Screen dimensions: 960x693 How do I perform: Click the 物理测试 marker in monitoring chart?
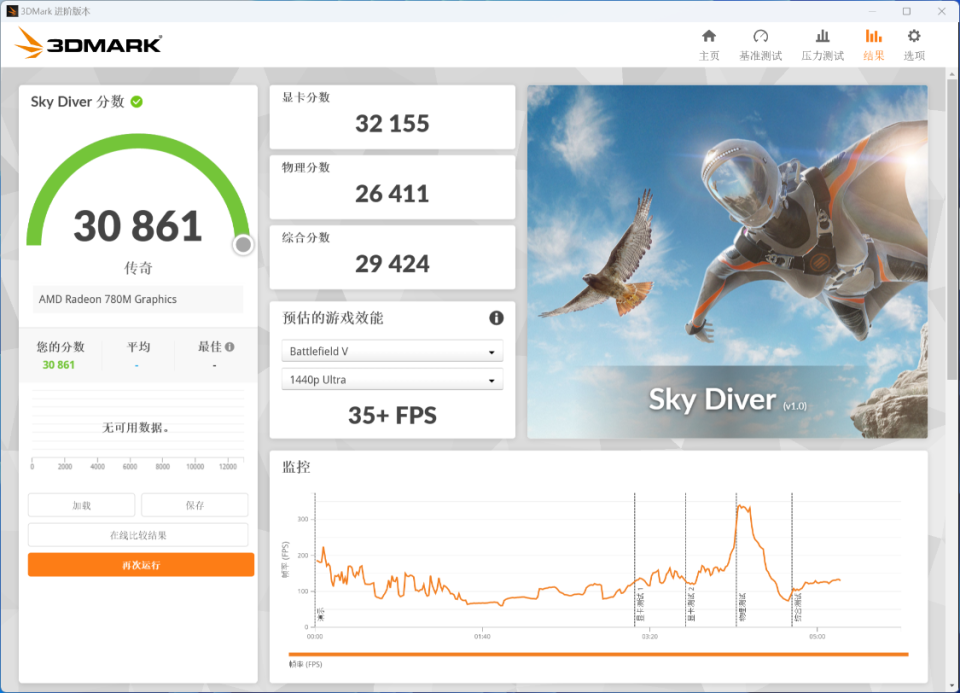742,607
